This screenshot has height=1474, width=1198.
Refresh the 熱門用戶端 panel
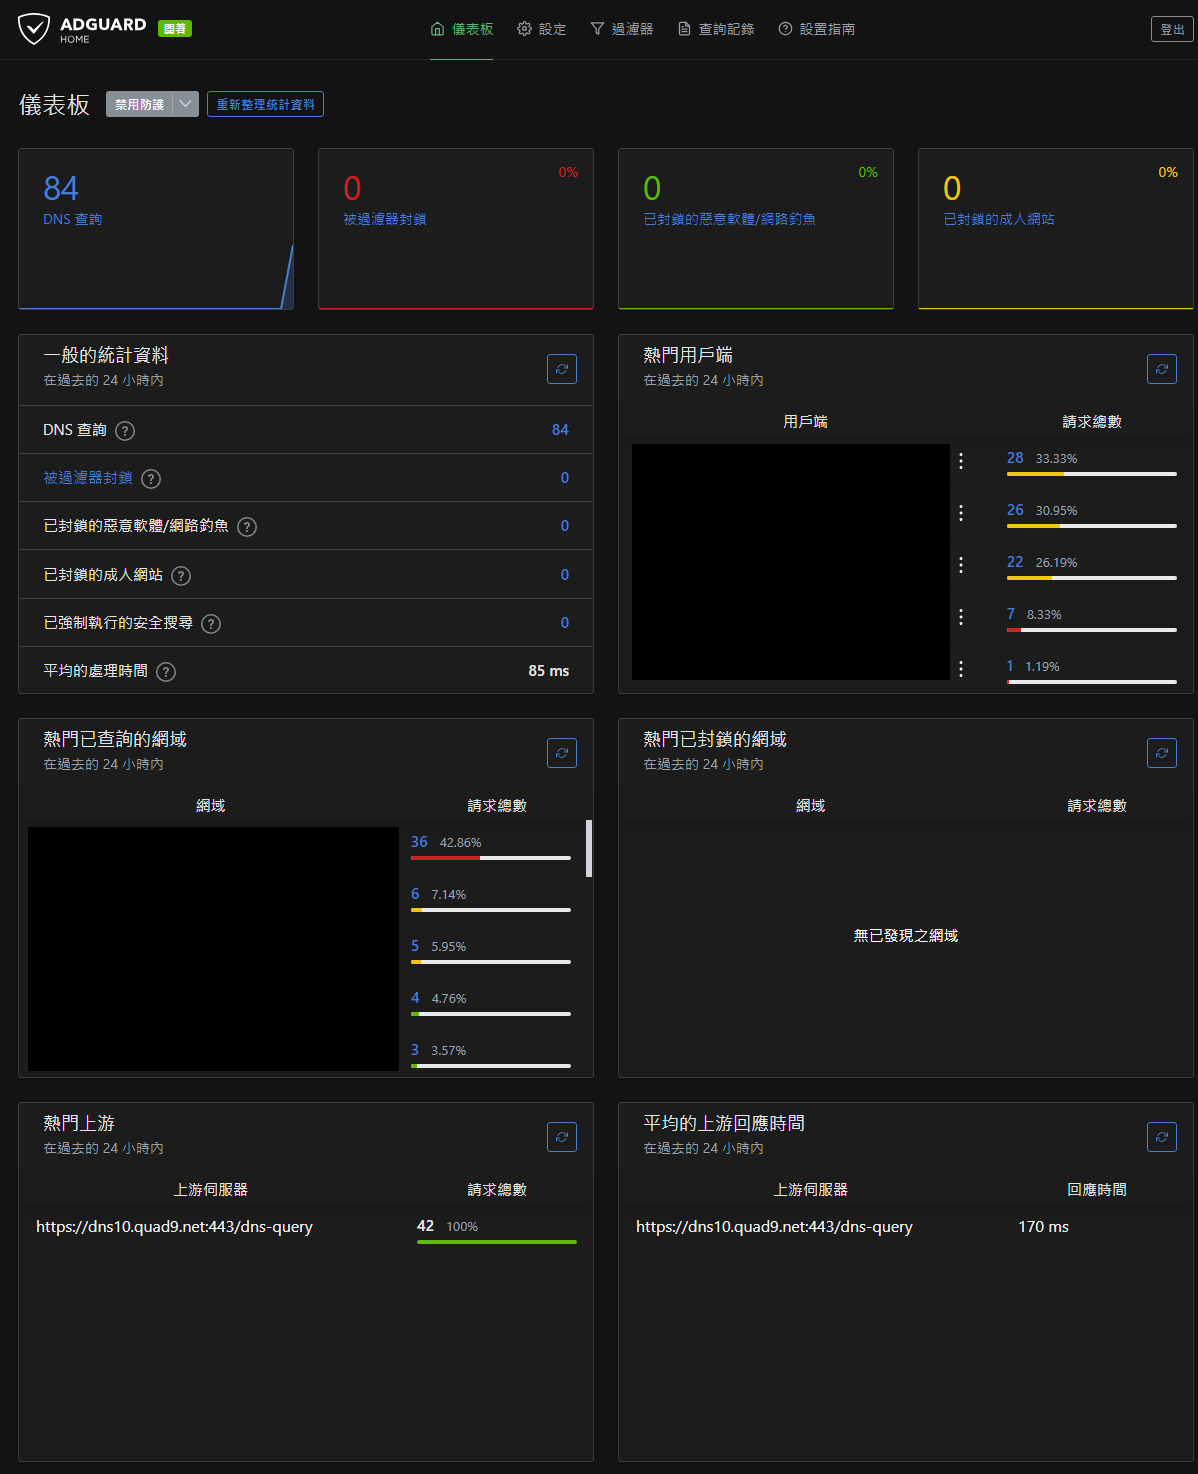point(1161,368)
